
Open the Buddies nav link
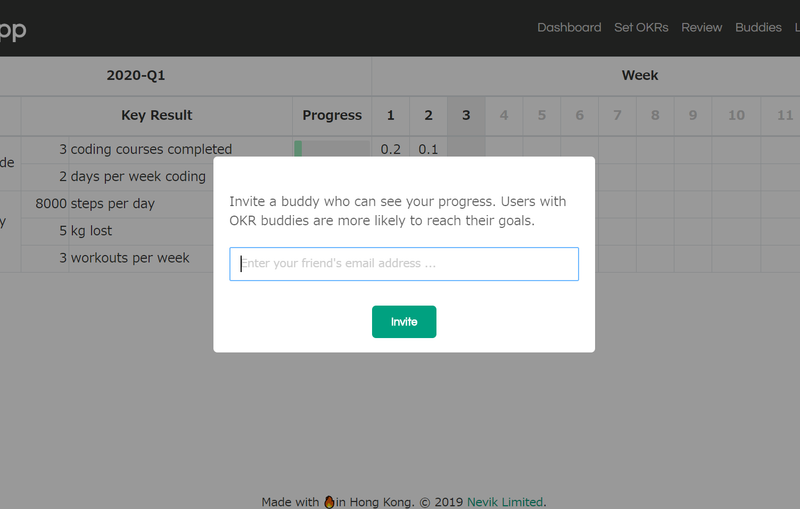pos(758,28)
